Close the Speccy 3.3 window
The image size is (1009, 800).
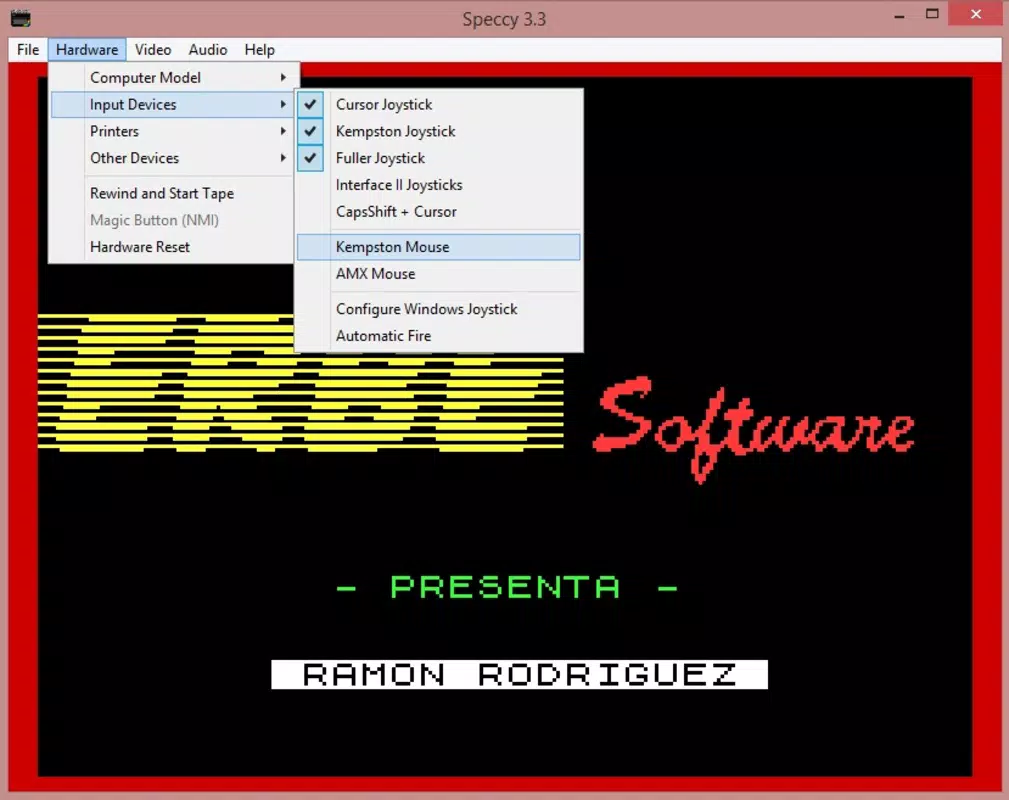[976, 14]
